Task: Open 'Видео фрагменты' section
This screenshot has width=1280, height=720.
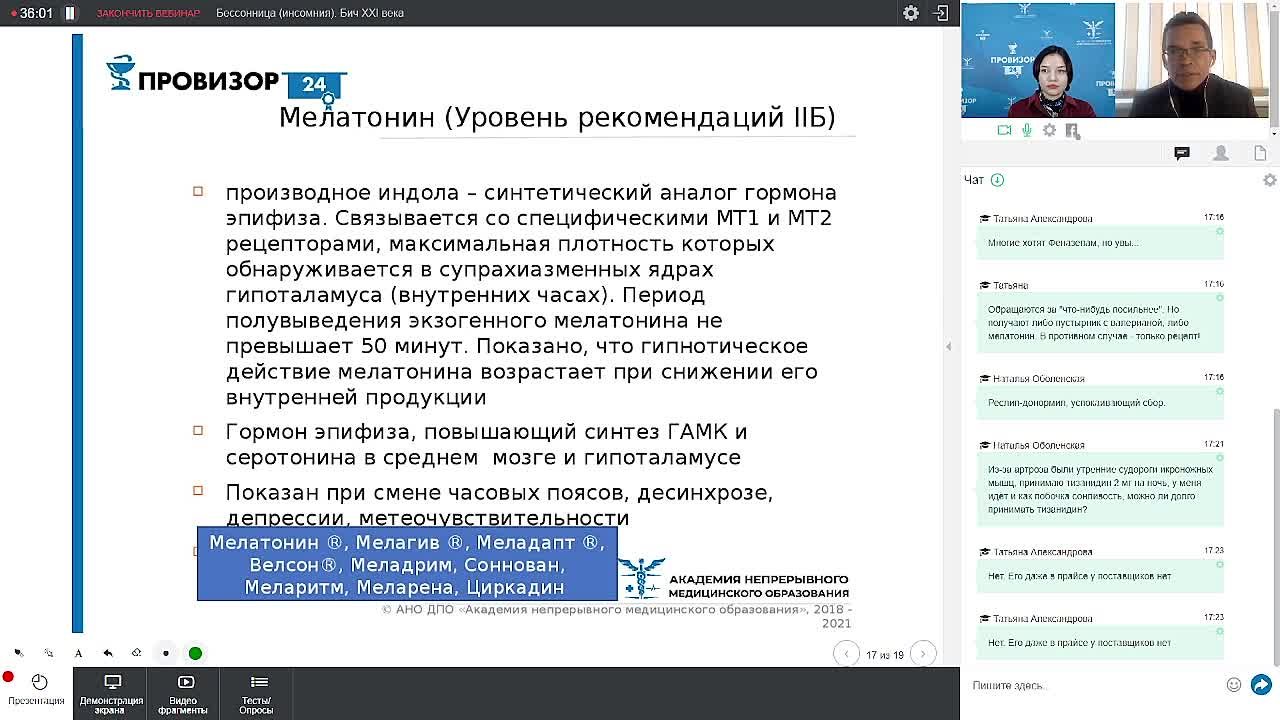Action: click(184, 694)
